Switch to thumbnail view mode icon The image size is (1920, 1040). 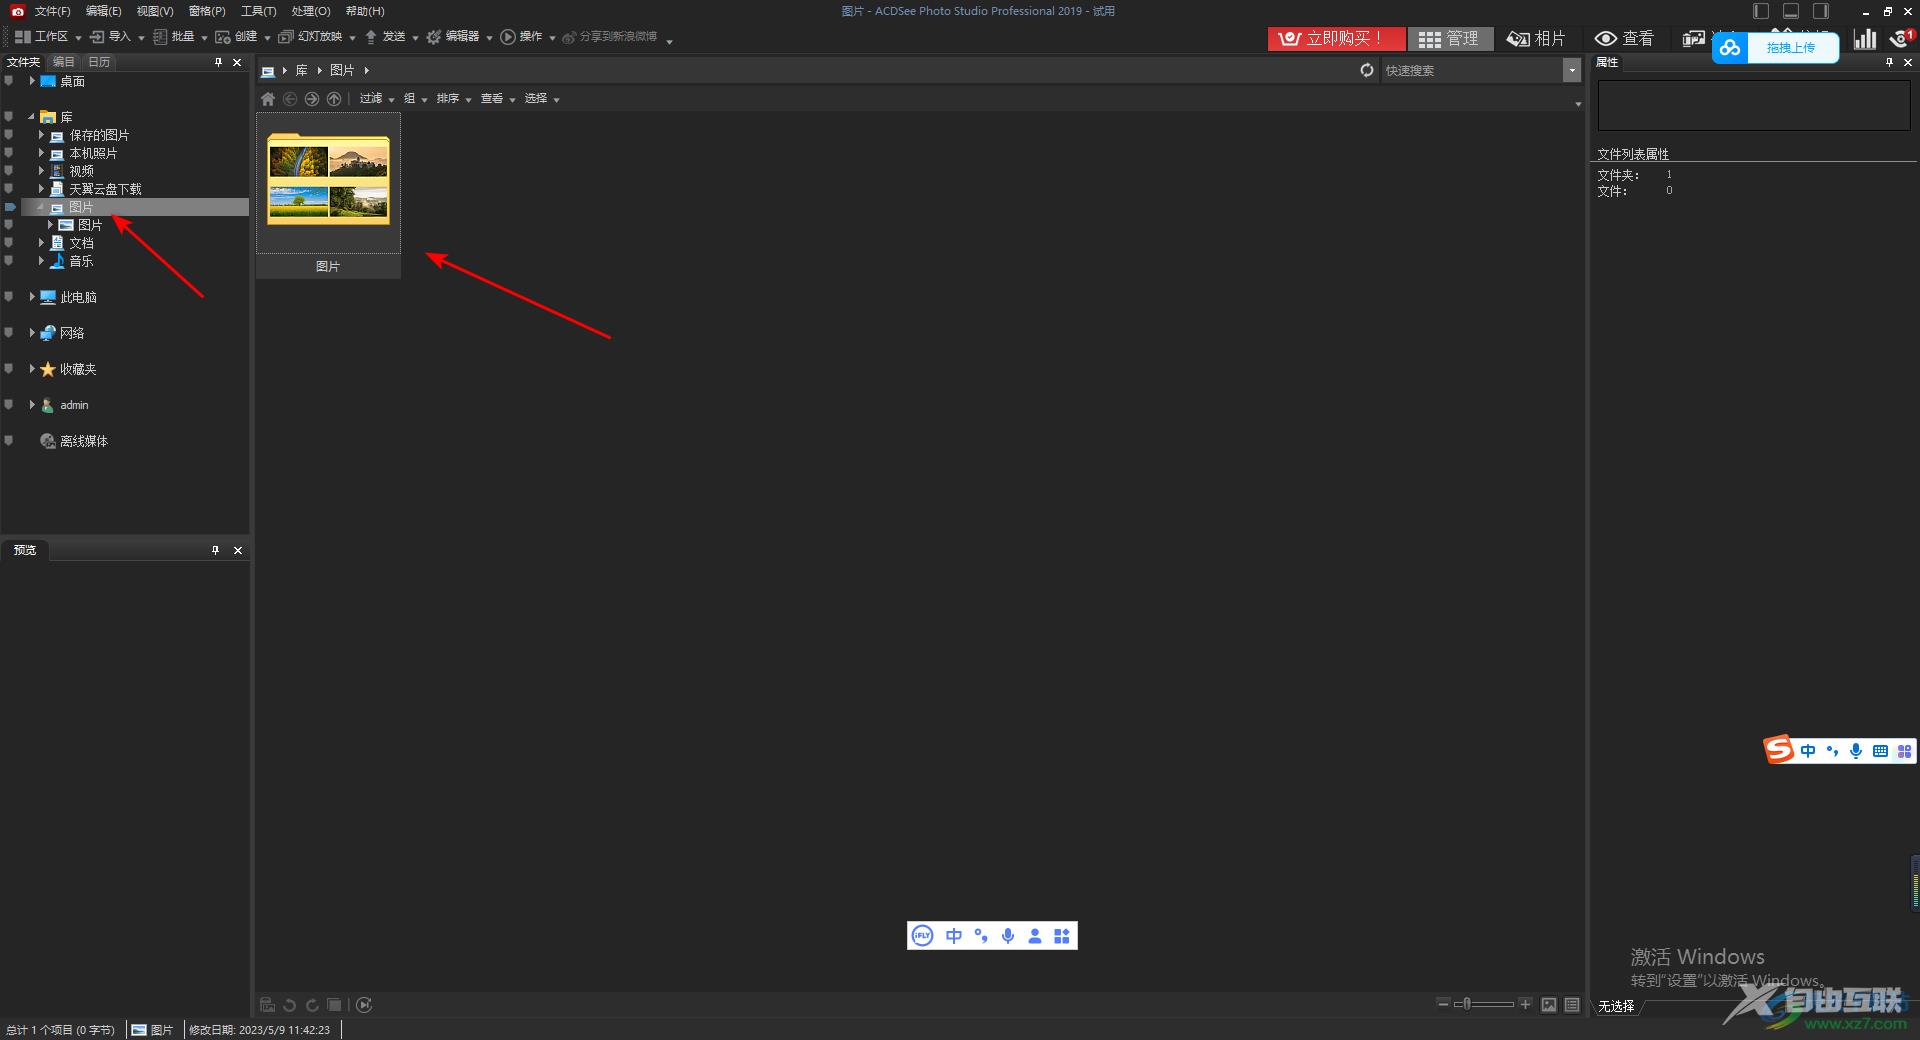[1549, 1004]
